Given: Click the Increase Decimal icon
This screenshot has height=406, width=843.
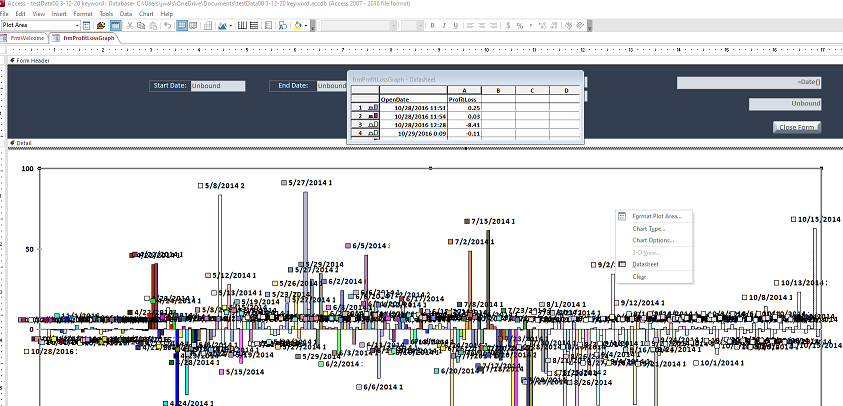Looking at the screenshot, I should tap(542, 25).
